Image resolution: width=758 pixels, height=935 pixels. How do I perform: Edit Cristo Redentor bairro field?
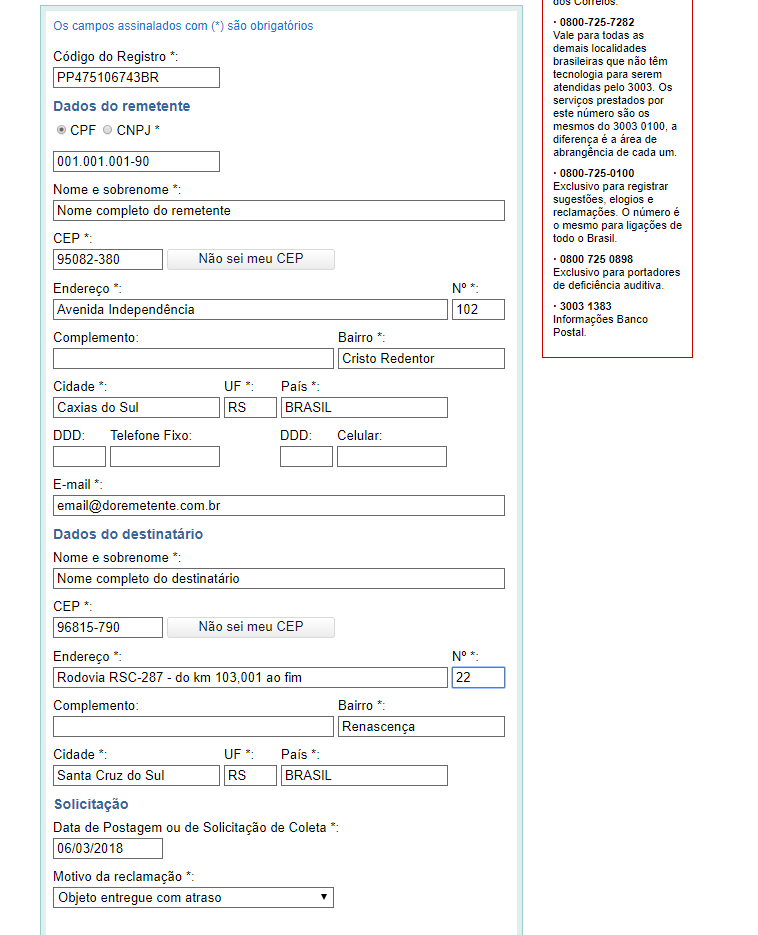pos(421,358)
